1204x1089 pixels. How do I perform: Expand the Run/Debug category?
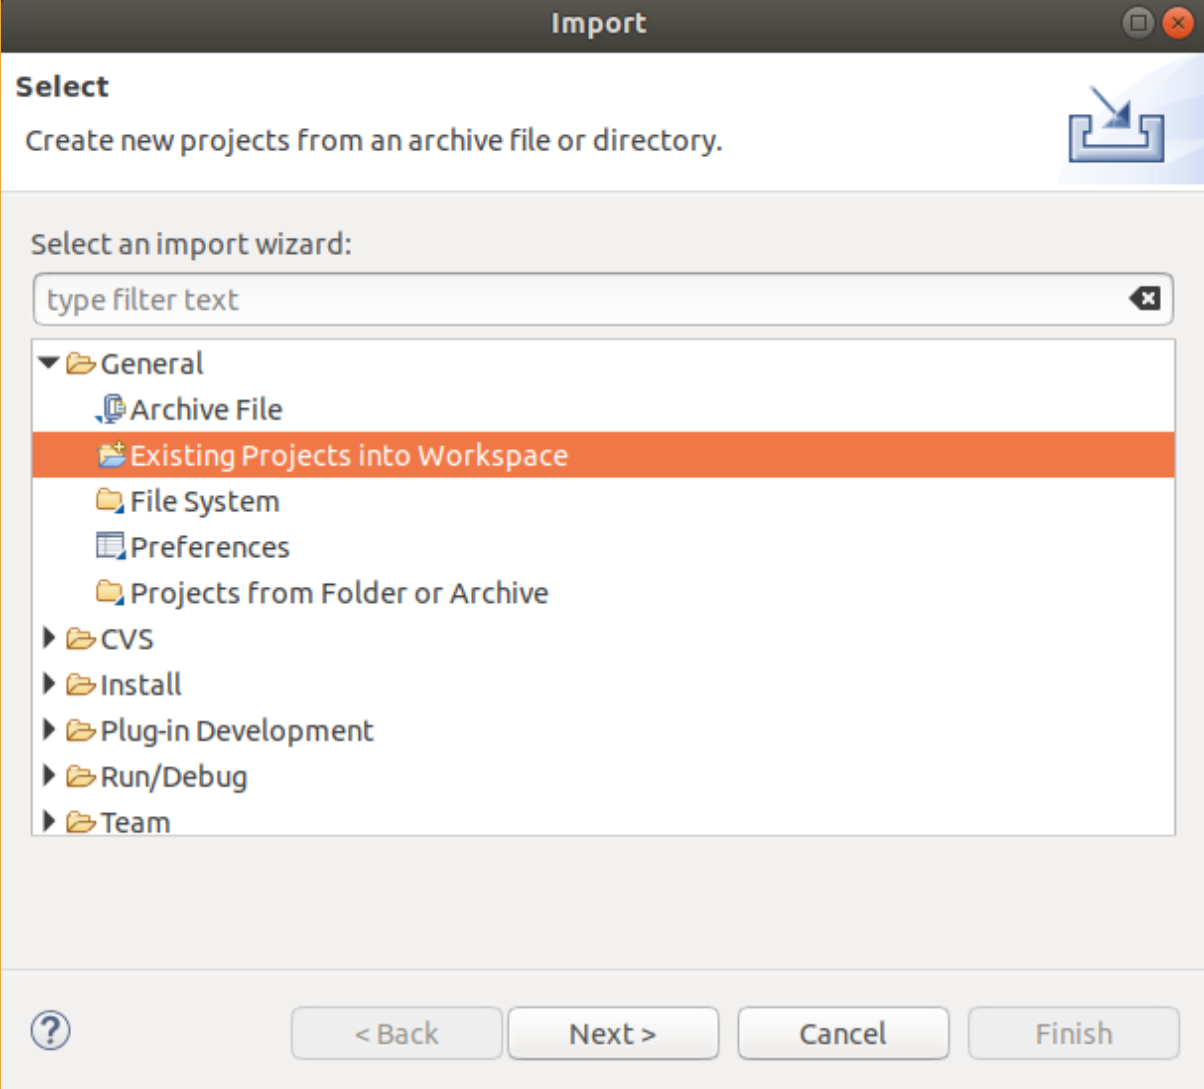48,775
